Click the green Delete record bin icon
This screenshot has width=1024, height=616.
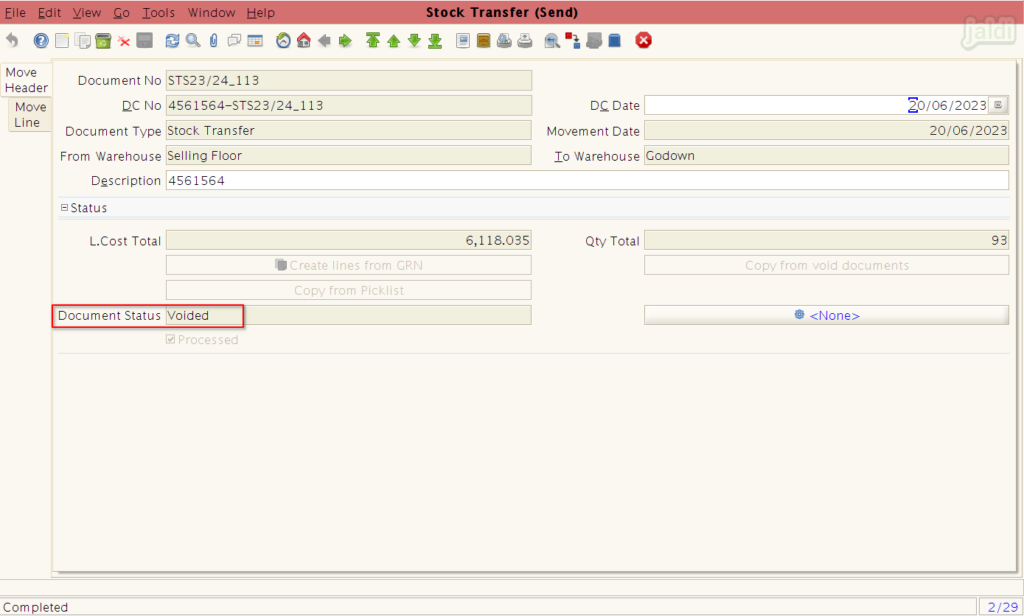point(103,41)
